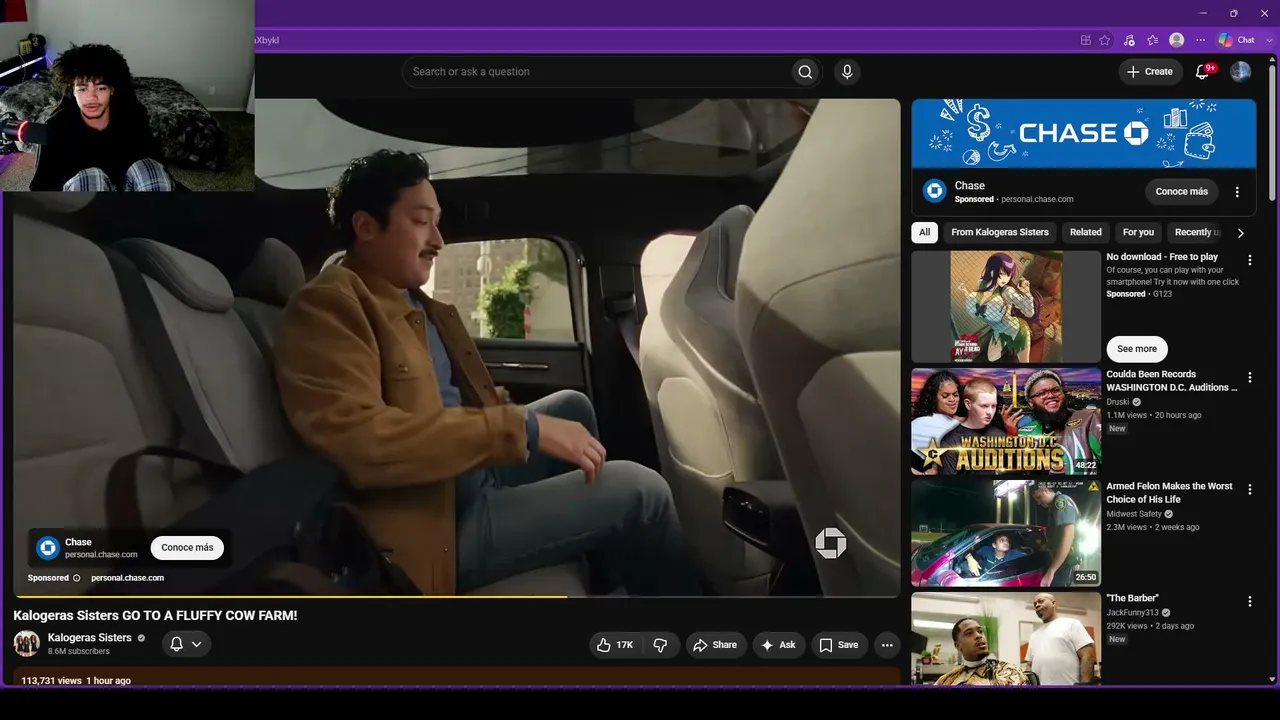Viewport: 1280px width, 720px height.
Task: Share the video with the Share button
Action: click(715, 645)
